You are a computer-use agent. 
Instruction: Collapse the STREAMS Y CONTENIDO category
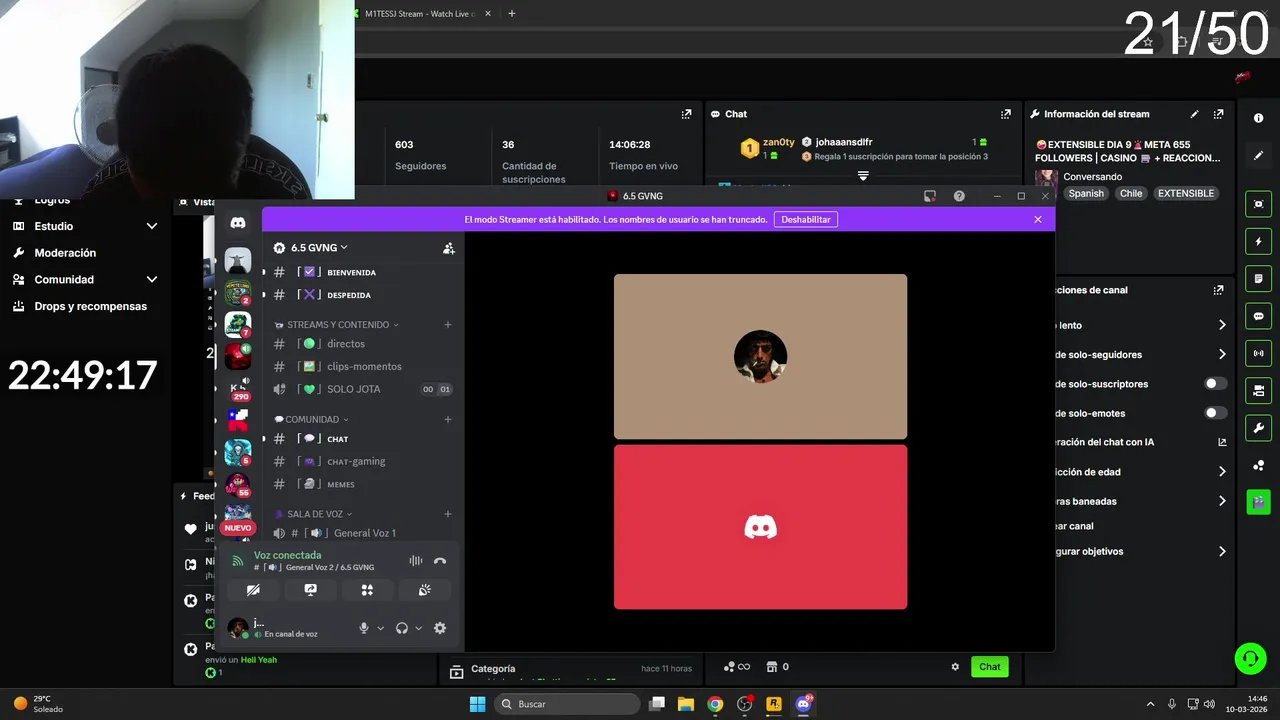pos(337,325)
